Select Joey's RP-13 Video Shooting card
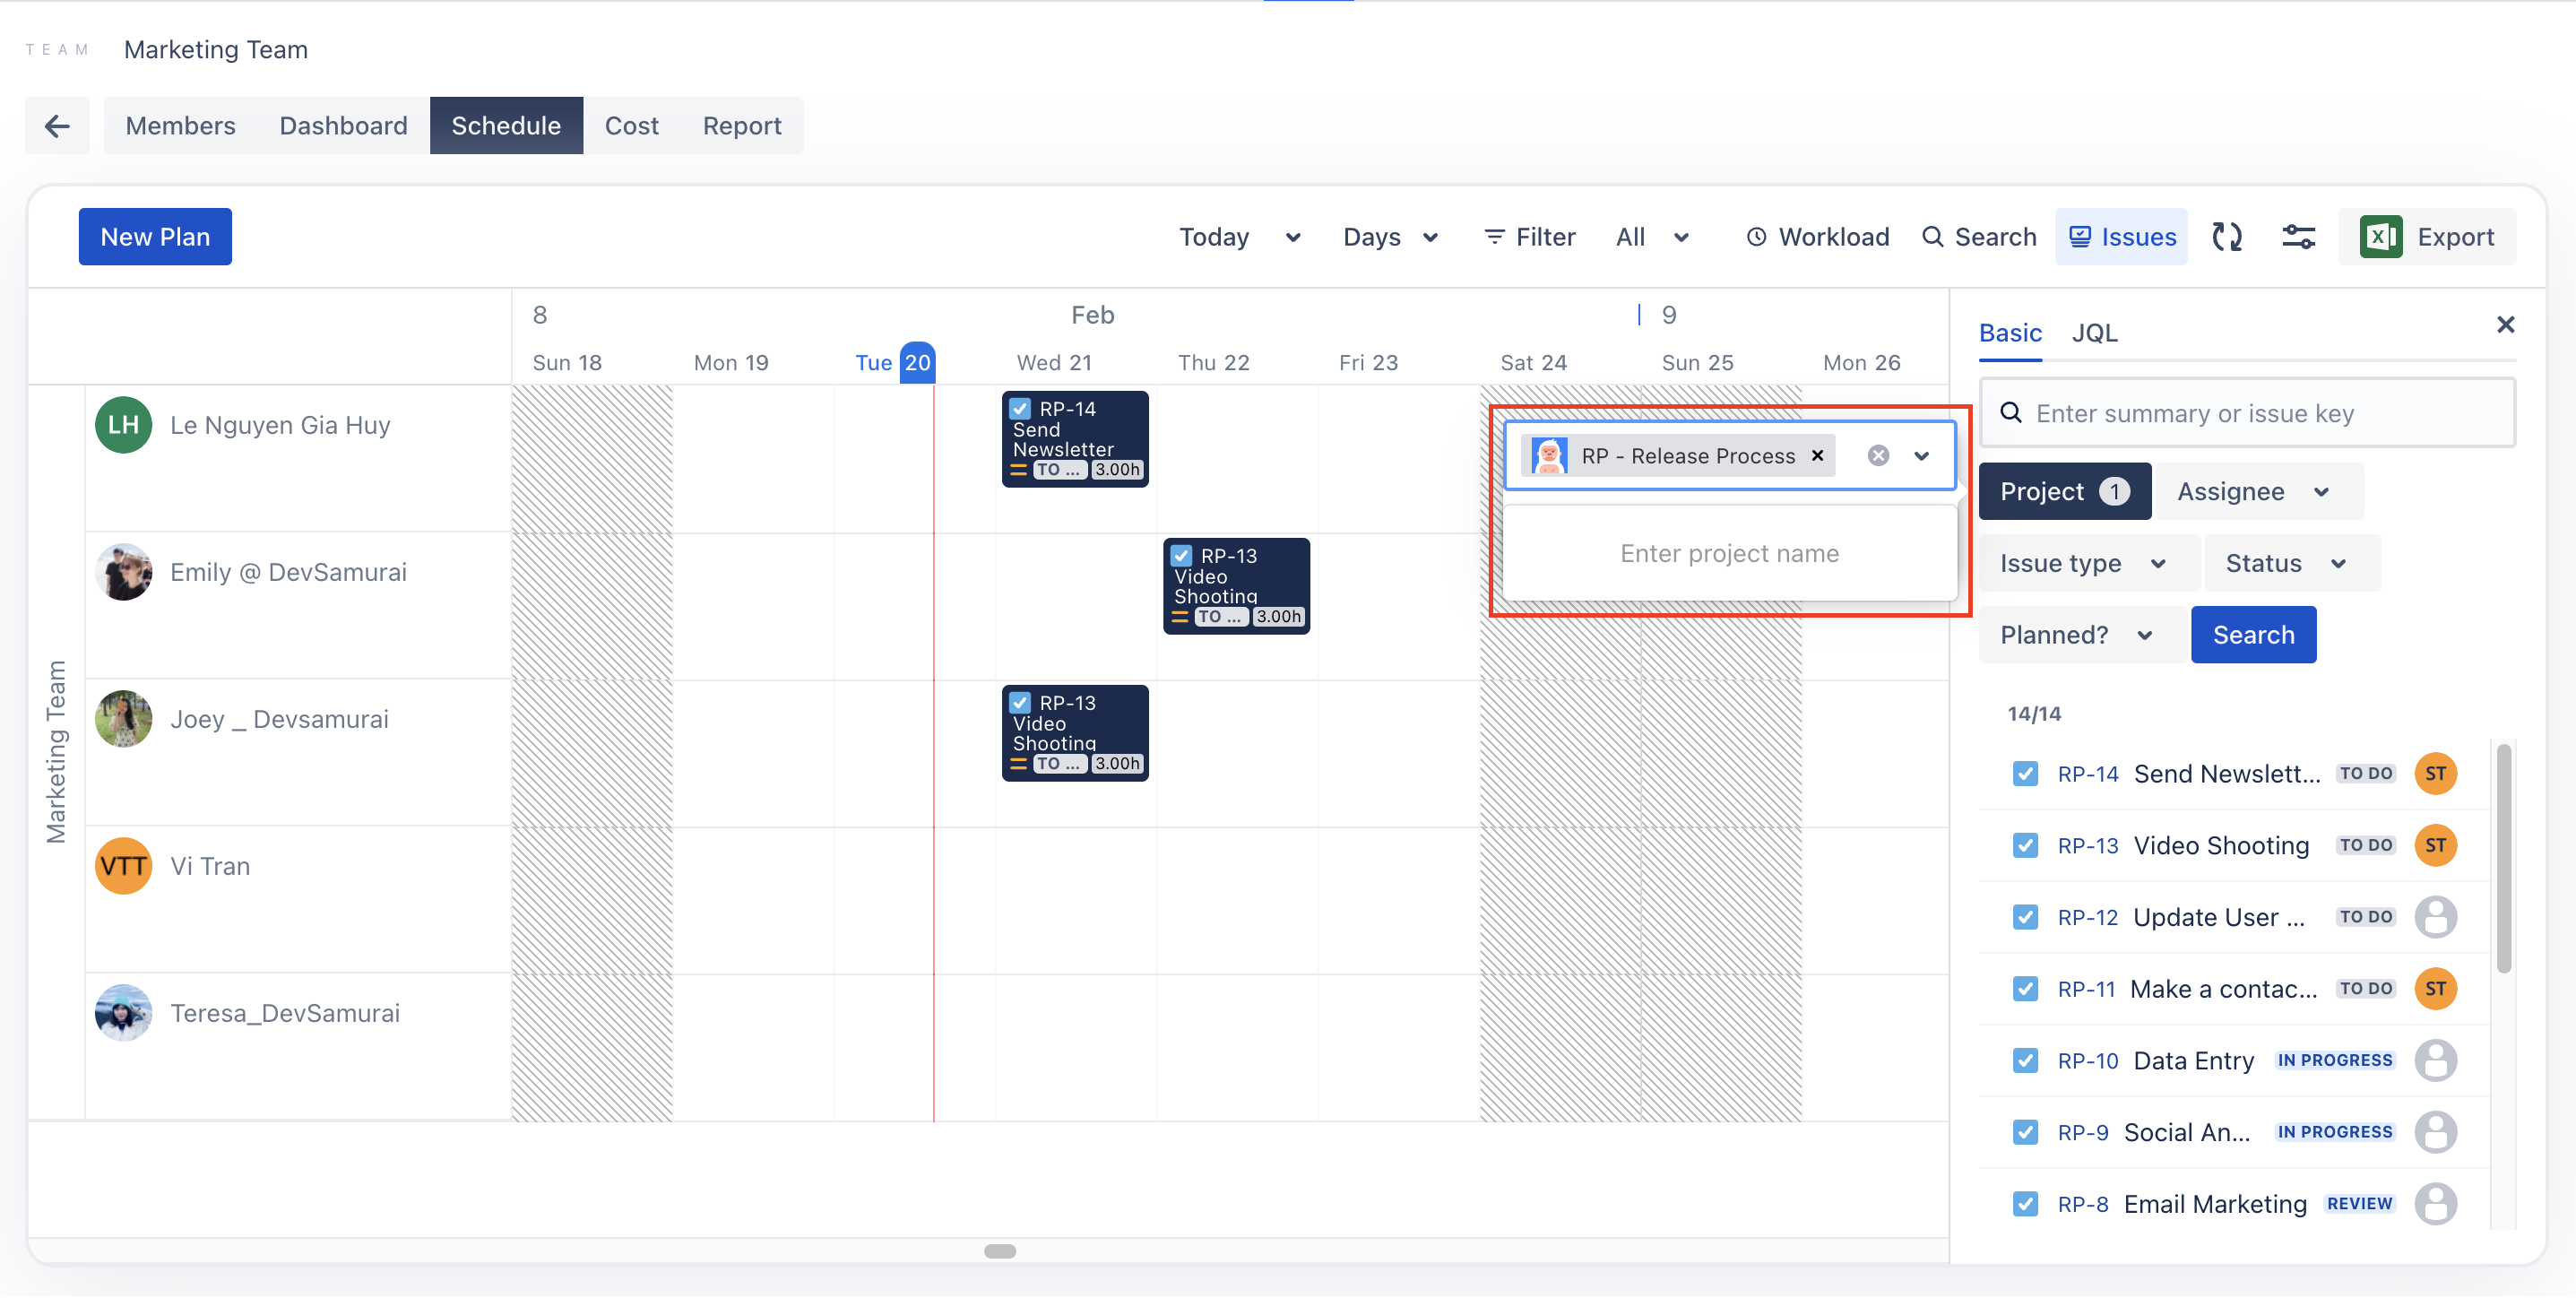This screenshot has width=2576, height=1298. pyautogui.click(x=1075, y=734)
